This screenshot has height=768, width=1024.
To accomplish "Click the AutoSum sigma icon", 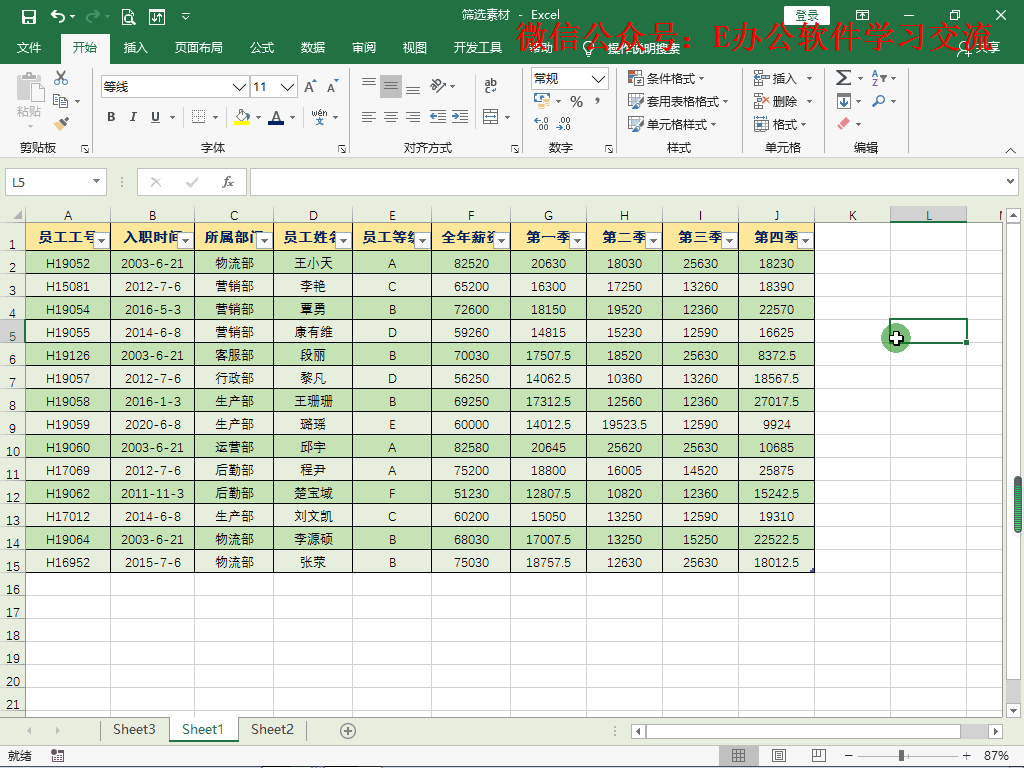I will [843, 78].
